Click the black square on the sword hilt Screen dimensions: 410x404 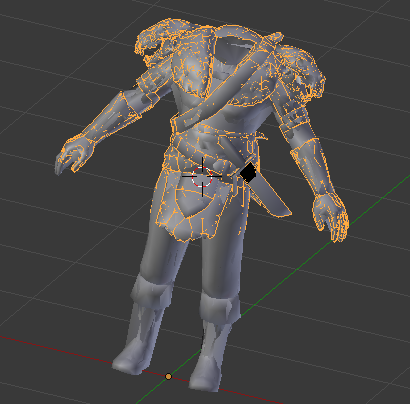(248, 173)
